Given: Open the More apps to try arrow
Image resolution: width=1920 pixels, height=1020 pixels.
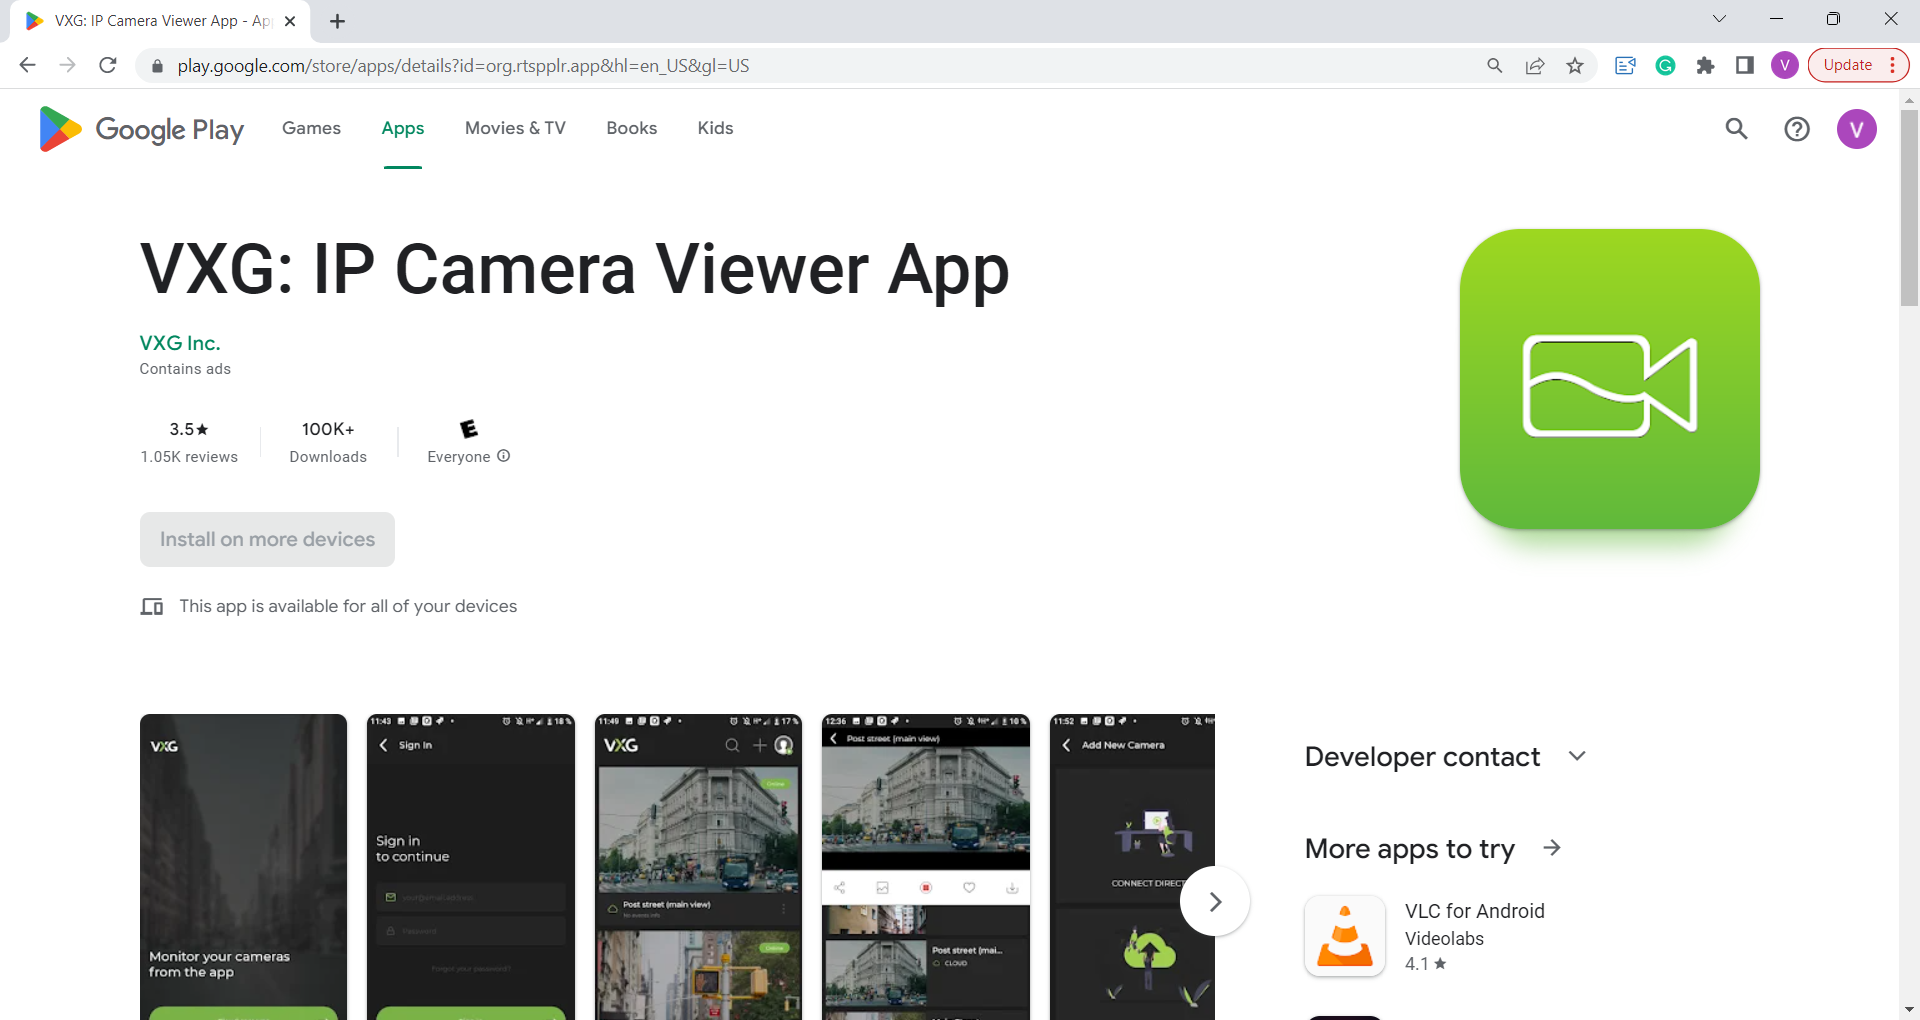Looking at the screenshot, I should [1552, 848].
